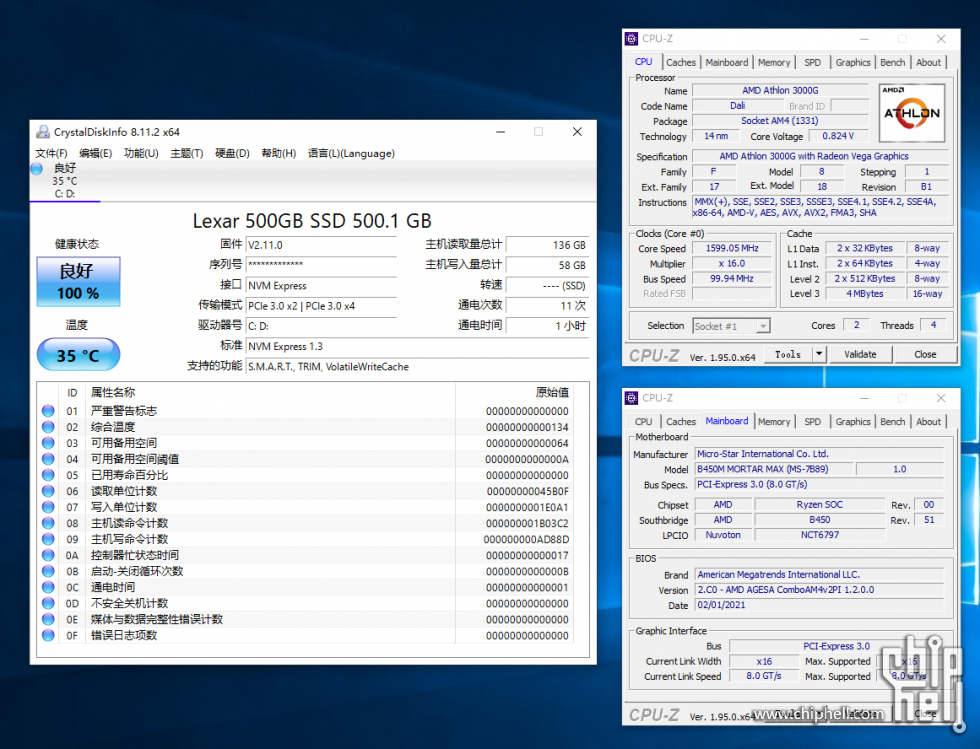The width and height of the screenshot is (980, 749).
Task: Open the About tab in upper CPU-Z window
Action: coord(929,63)
